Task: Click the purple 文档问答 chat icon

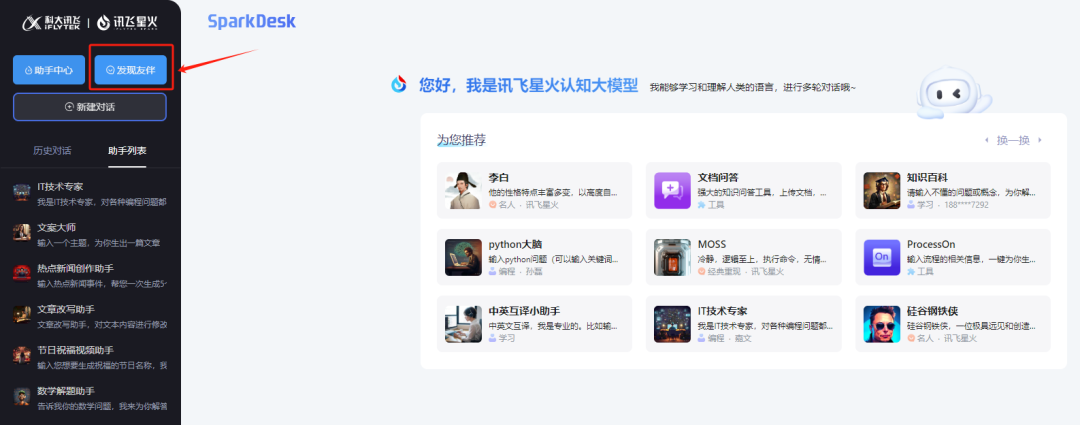Action: point(672,191)
